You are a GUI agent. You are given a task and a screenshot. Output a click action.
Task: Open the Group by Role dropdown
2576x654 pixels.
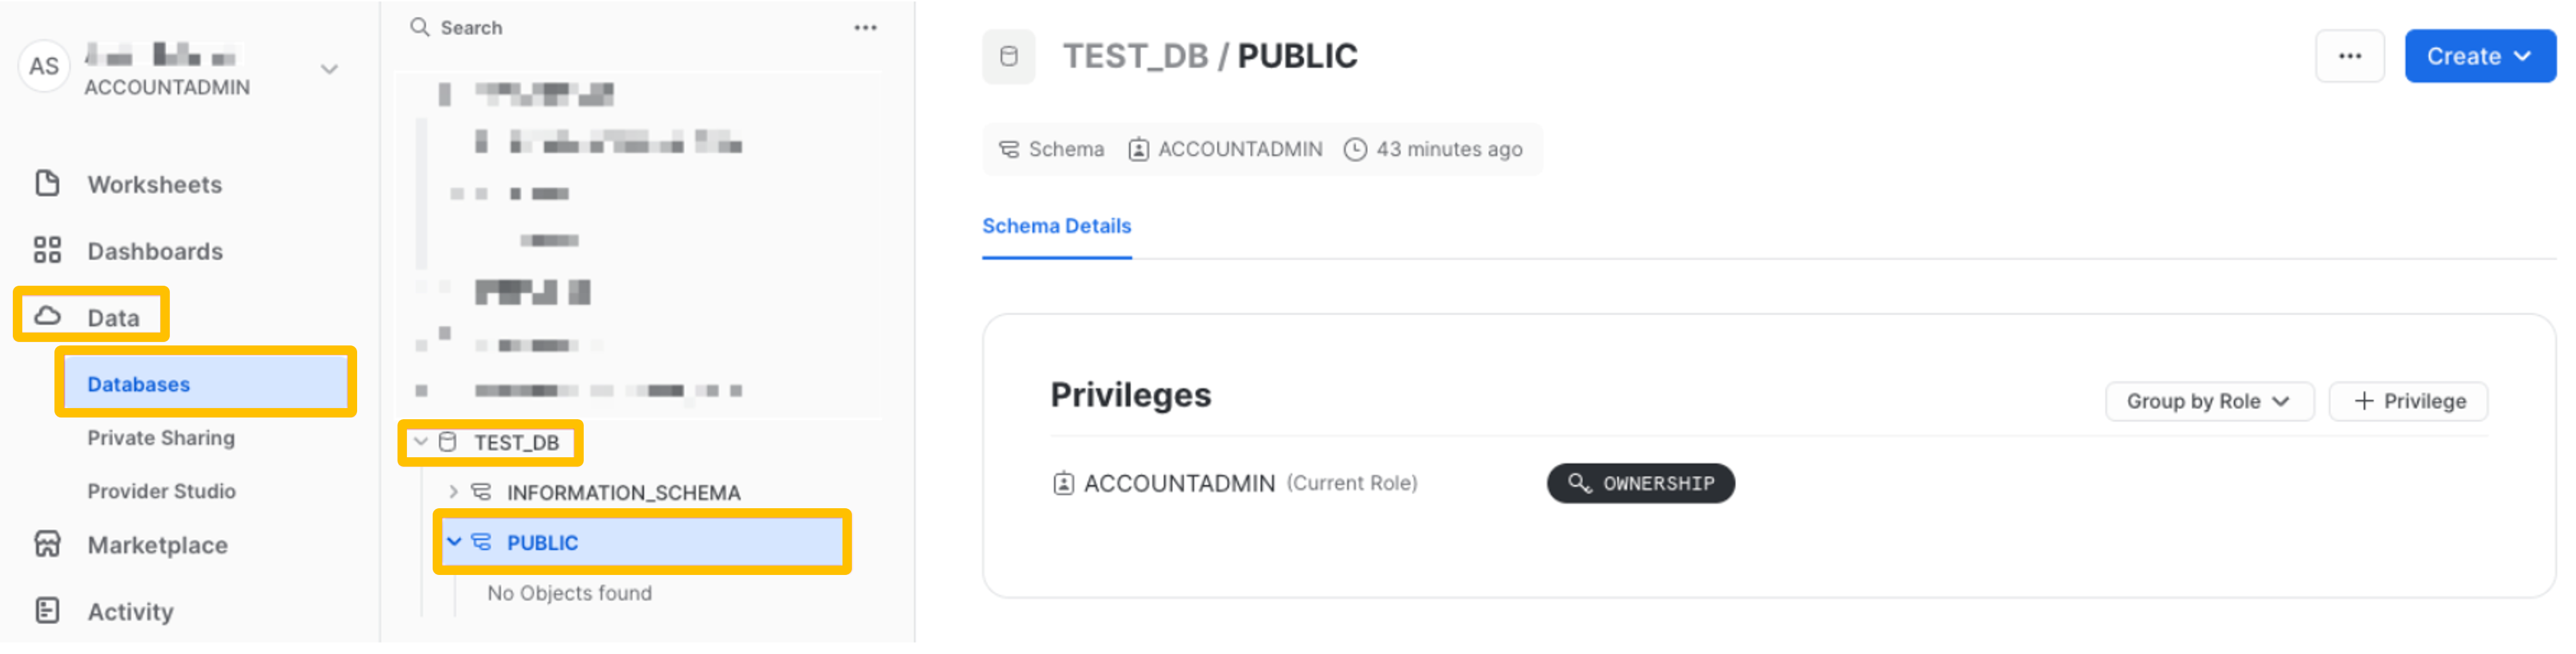click(2208, 401)
